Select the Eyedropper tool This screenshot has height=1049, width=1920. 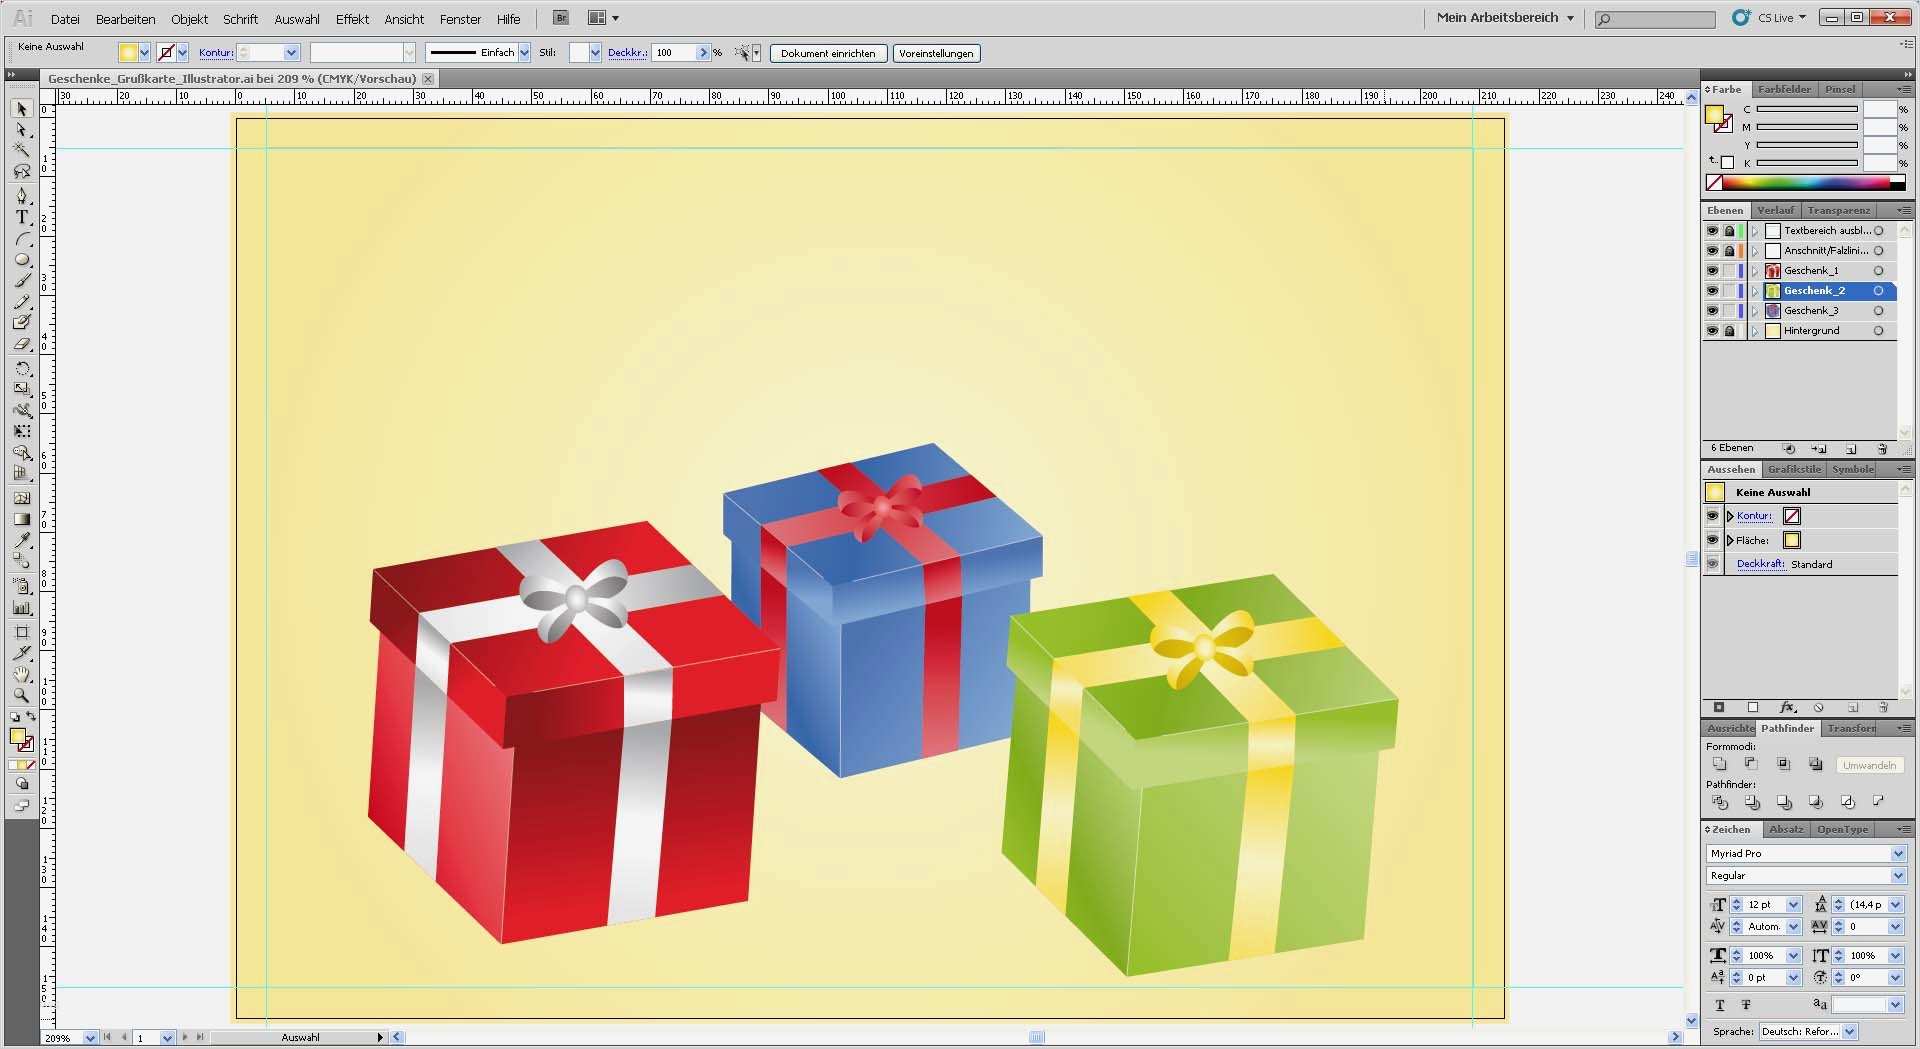pyautogui.click(x=22, y=540)
